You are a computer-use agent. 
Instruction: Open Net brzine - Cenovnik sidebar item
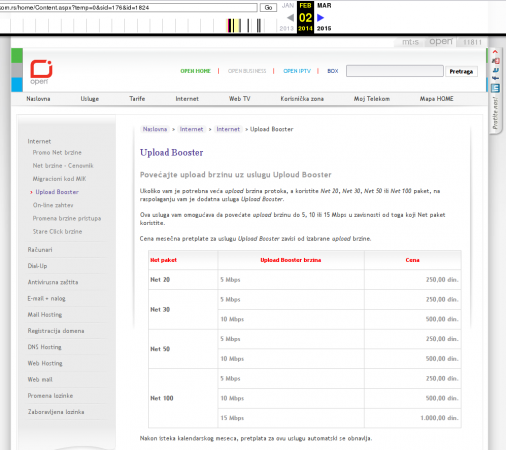(63, 166)
